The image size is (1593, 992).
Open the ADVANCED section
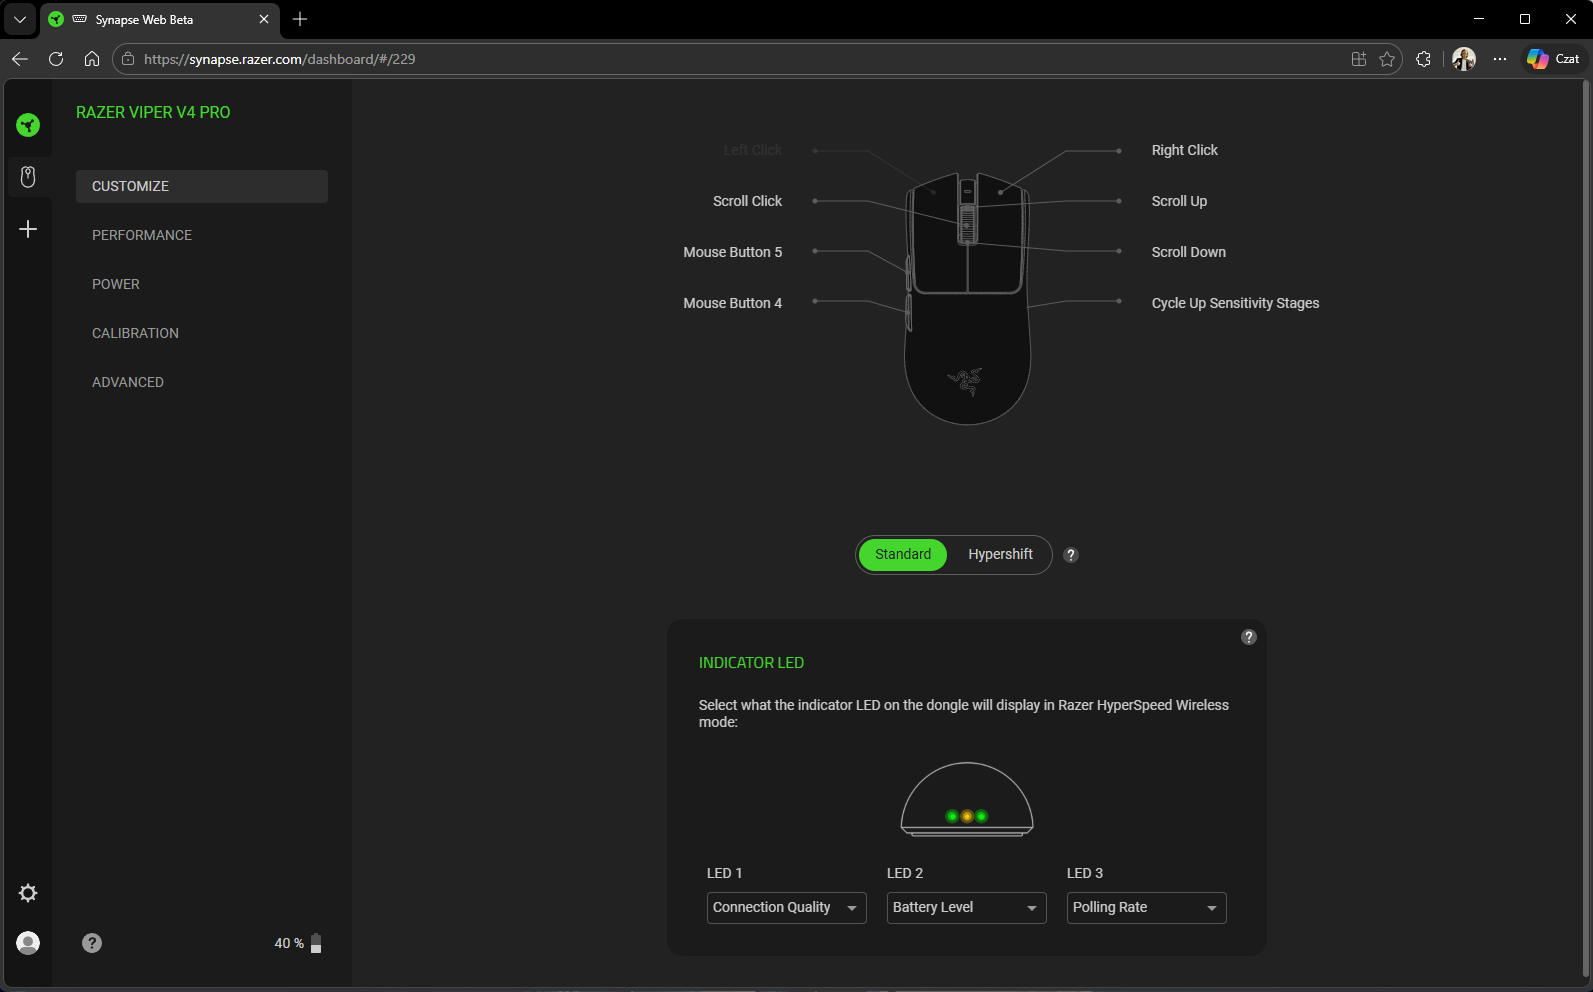[128, 382]
